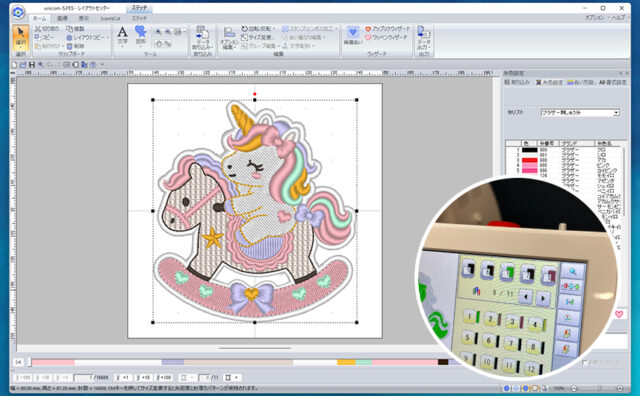Jump to start of stitch simulator
This screenshot has width=640, height=396.
pyautogui.click(x=19, y=362)
